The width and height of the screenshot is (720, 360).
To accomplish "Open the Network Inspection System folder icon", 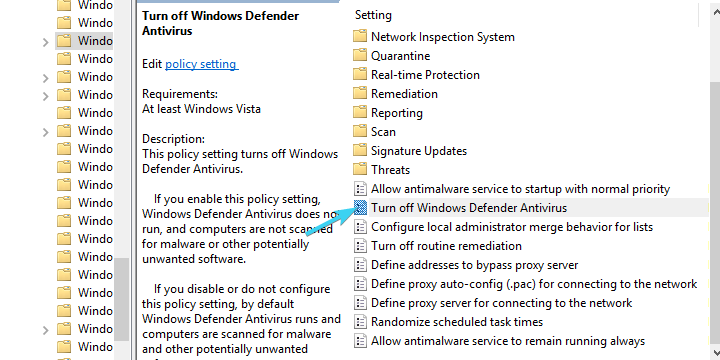I will (x=360, y=36).
